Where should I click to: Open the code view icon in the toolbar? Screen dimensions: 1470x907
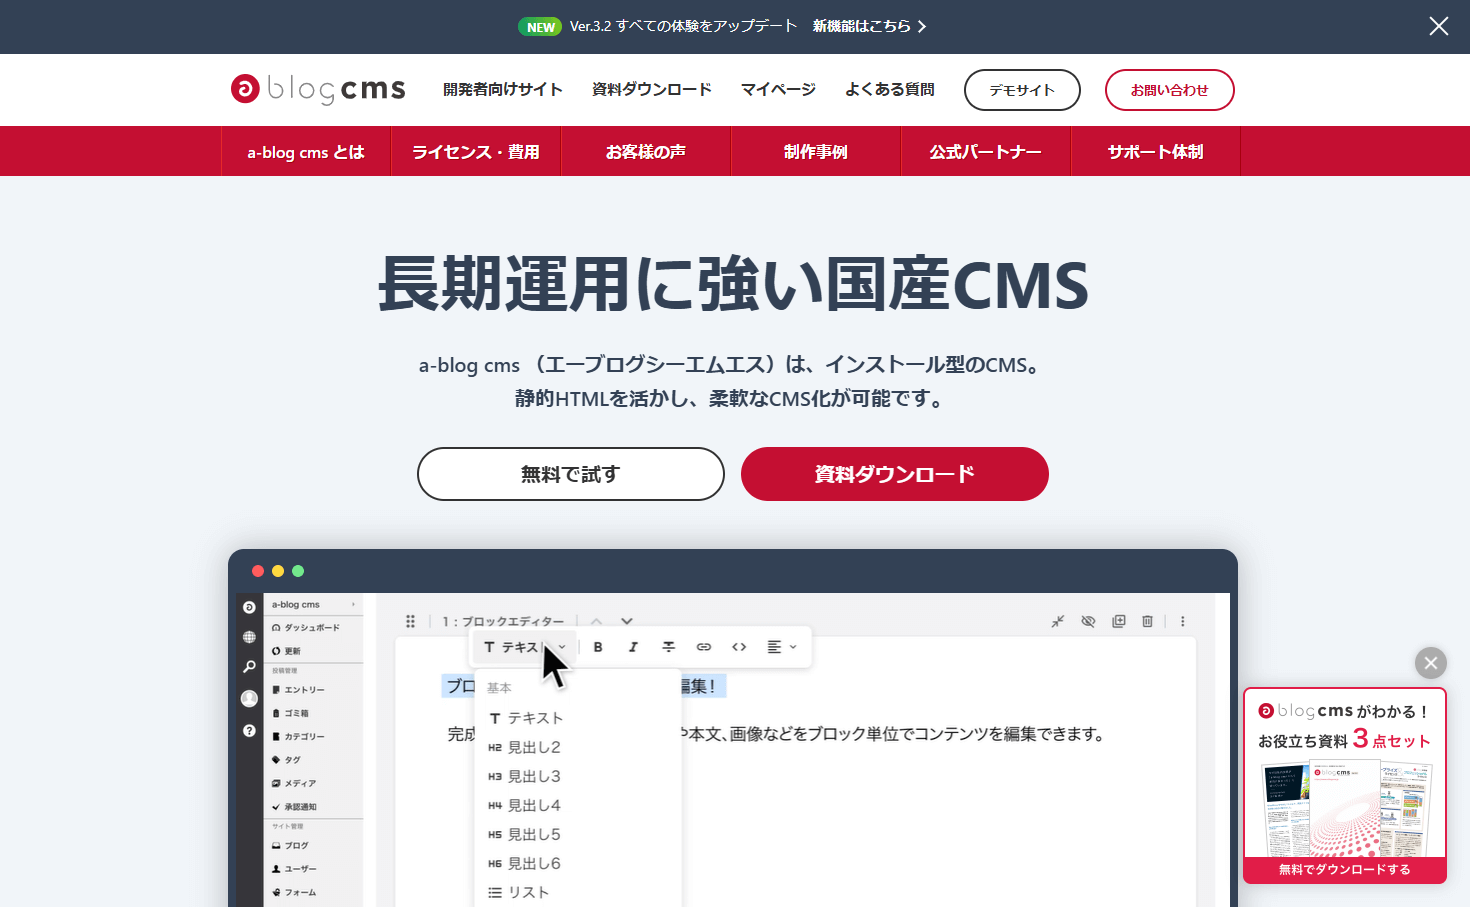point(739,647)
